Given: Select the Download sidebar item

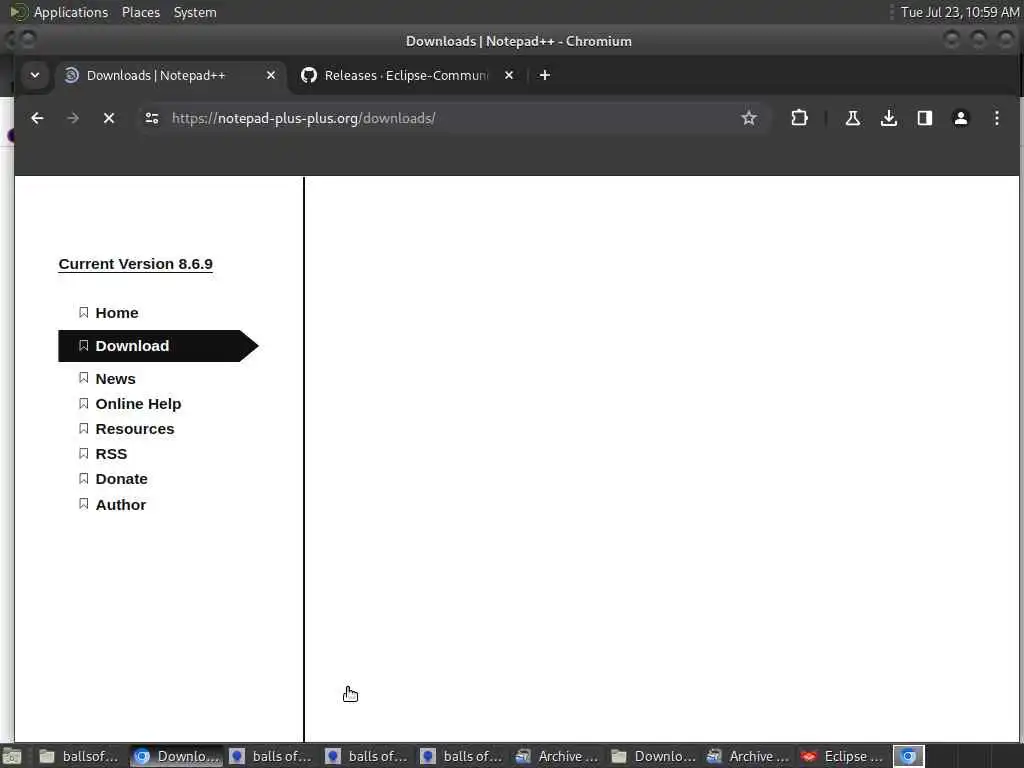Looking at the screenshot, I should (x=158, y=345).
